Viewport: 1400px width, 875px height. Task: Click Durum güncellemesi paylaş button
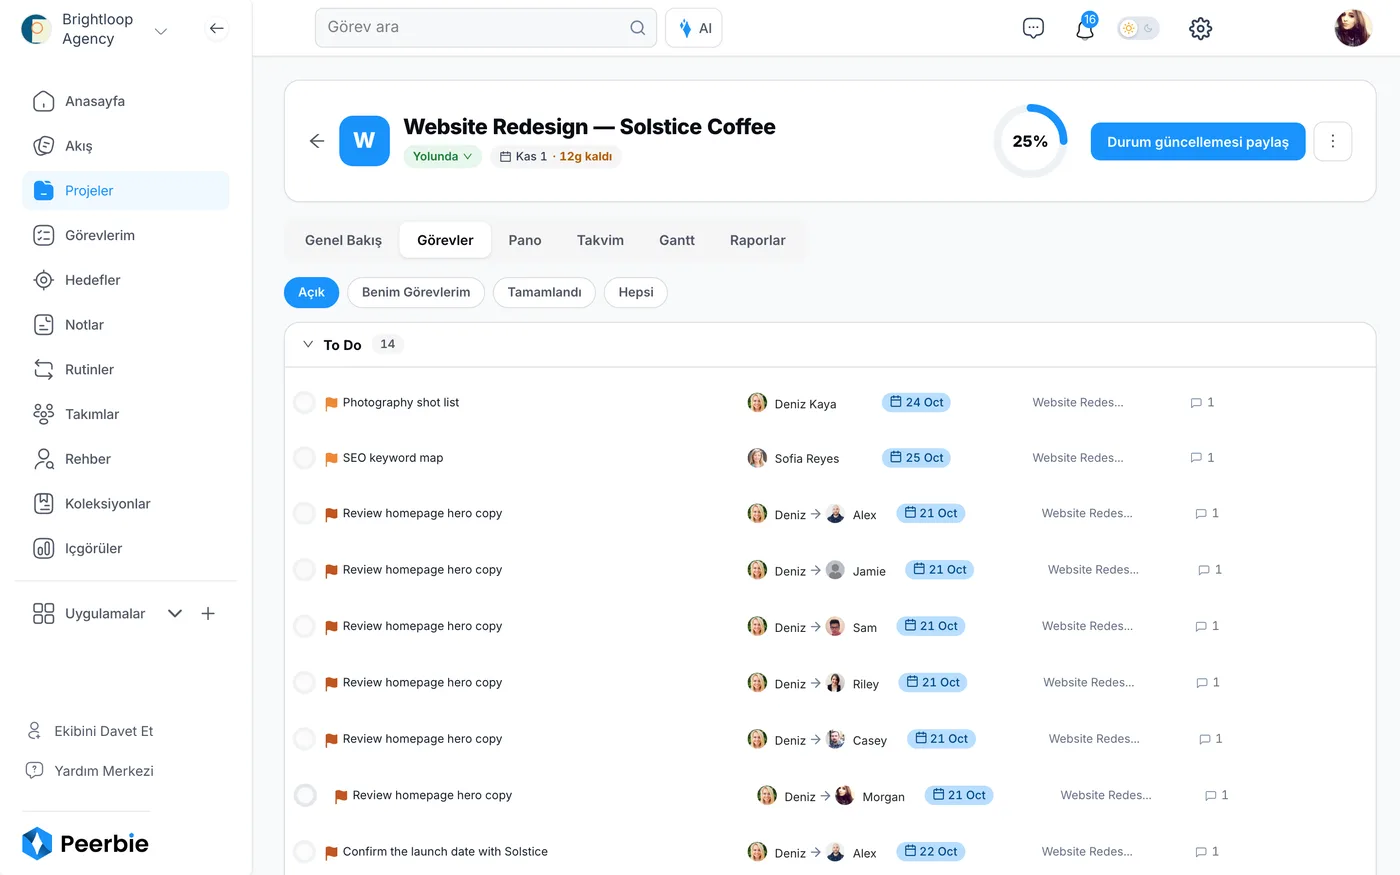pyautogui.click(x=1198, y=142)
